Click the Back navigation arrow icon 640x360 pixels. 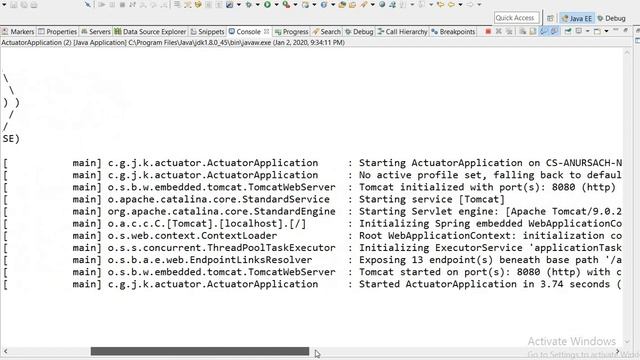coord(451,4)
